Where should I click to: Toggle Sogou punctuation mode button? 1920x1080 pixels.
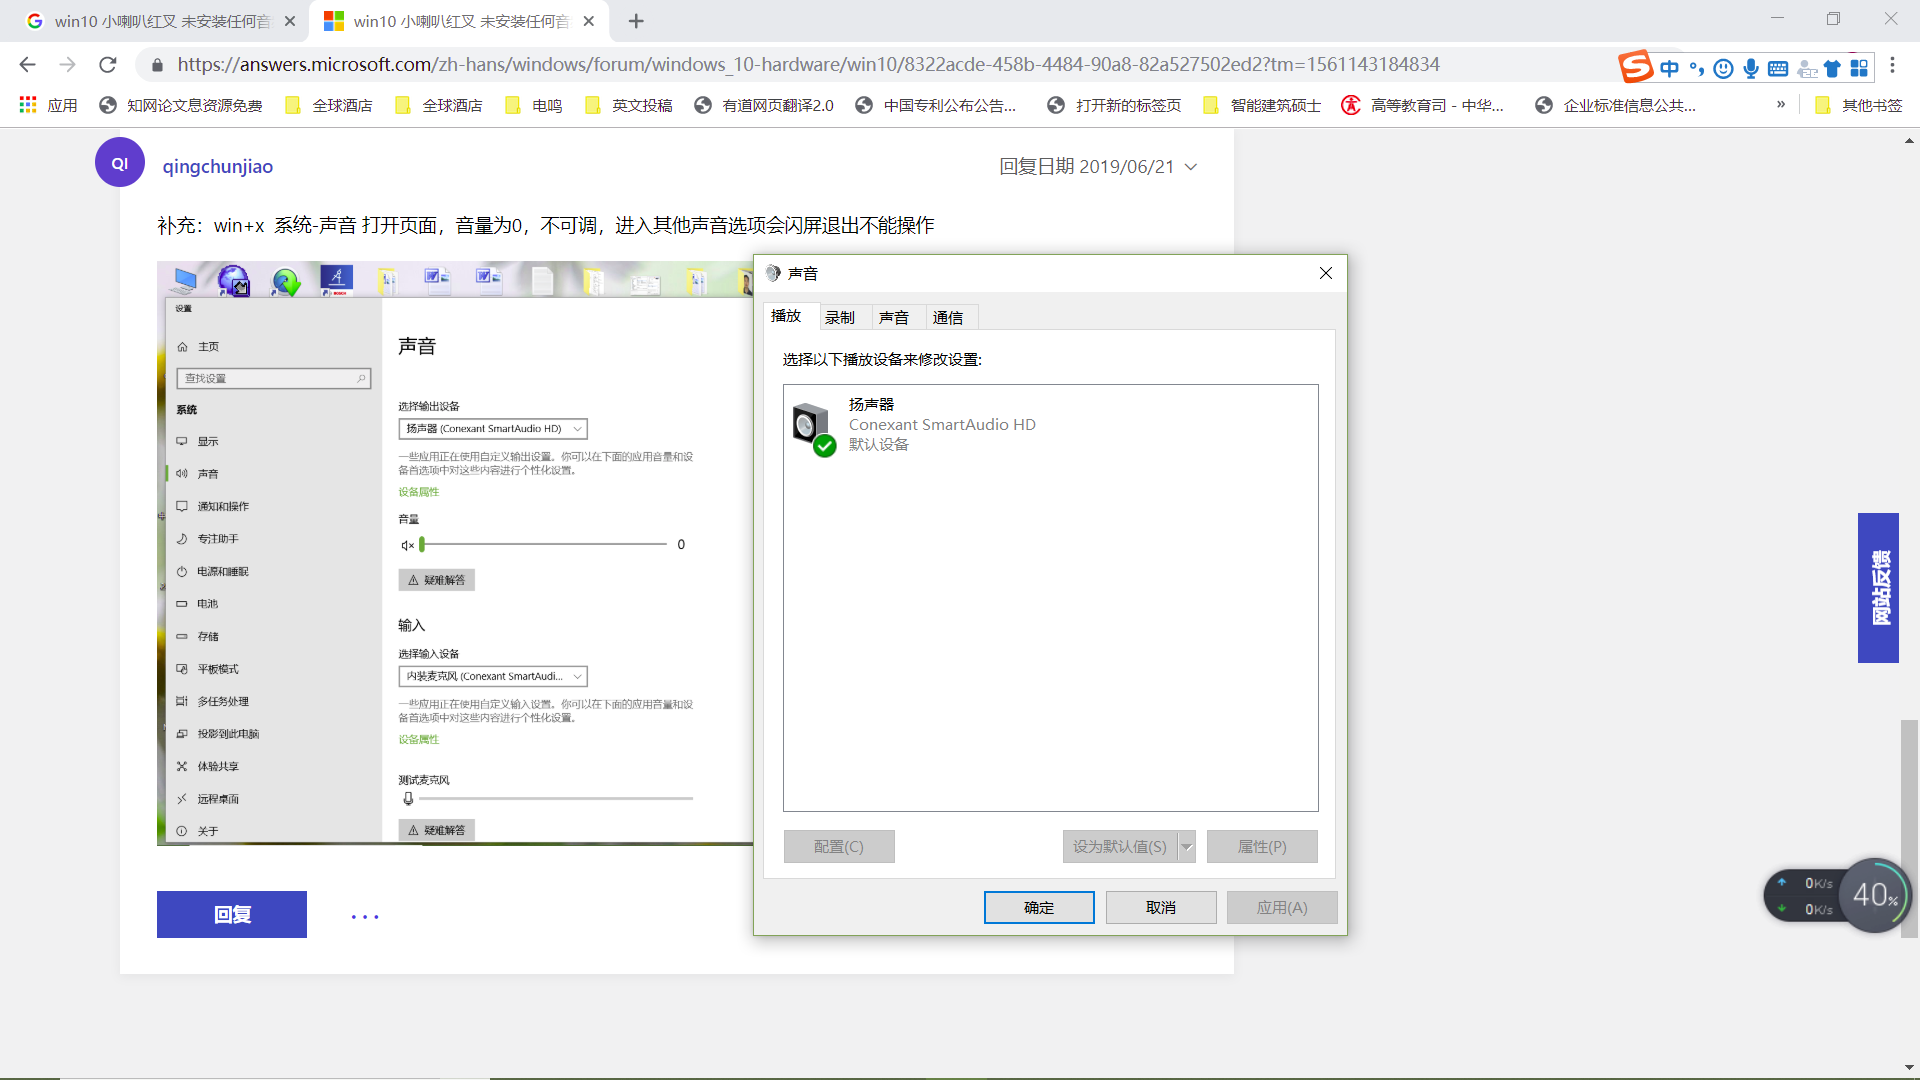coord(1696,68)
